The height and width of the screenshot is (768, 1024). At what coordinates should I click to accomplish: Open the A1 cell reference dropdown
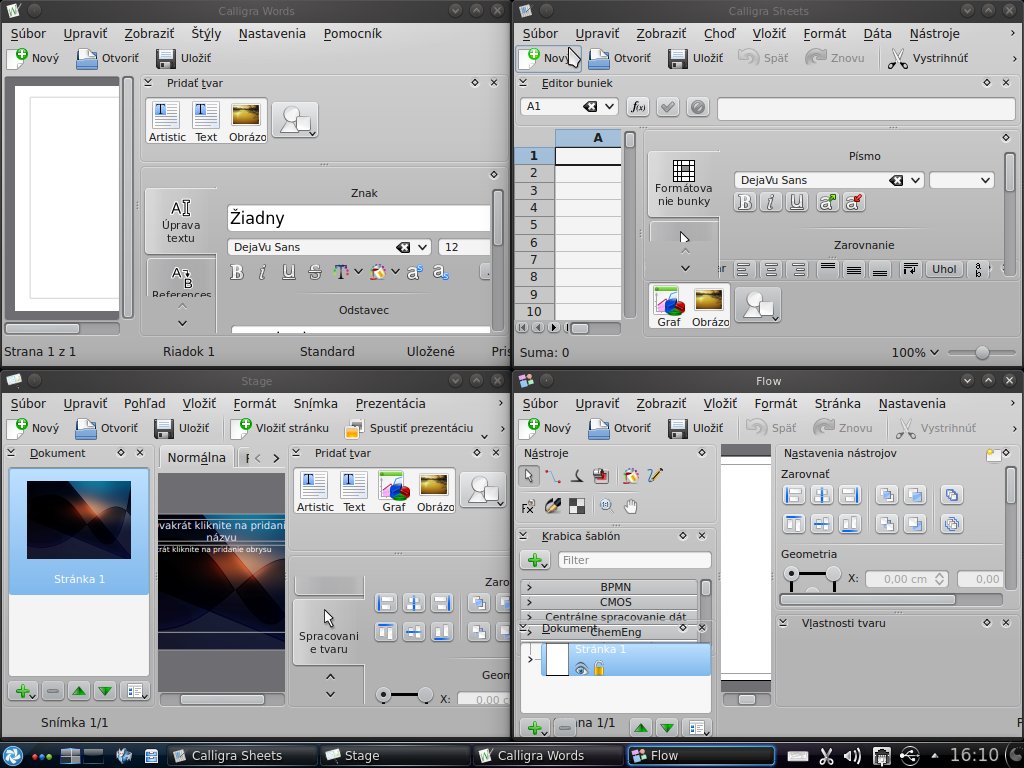609,107
